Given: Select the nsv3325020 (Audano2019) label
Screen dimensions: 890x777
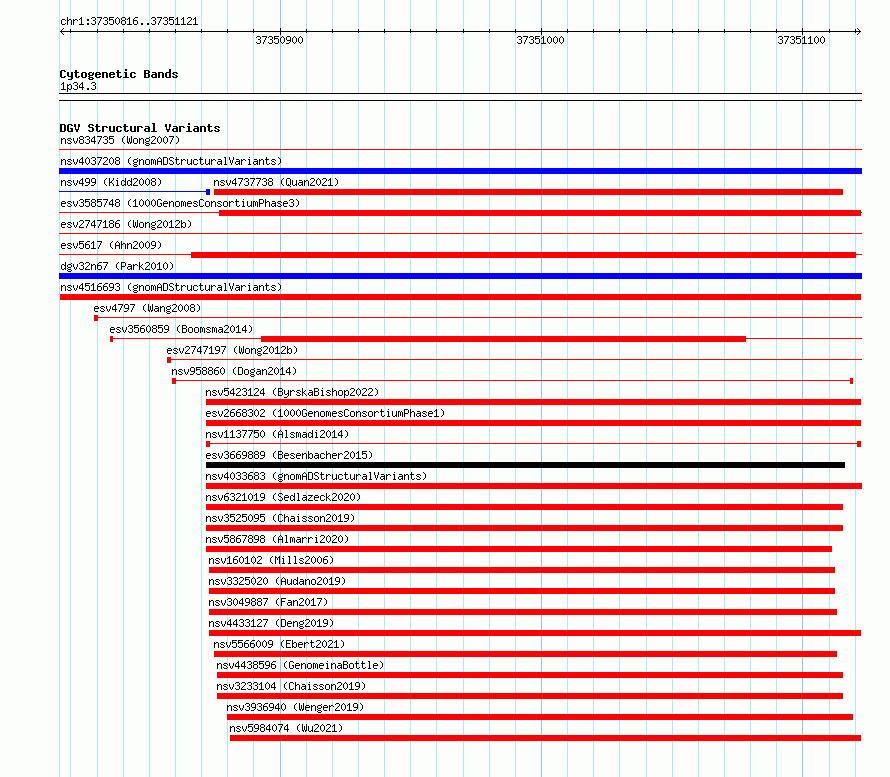Looking at the screenshot, I should point(277,581).
